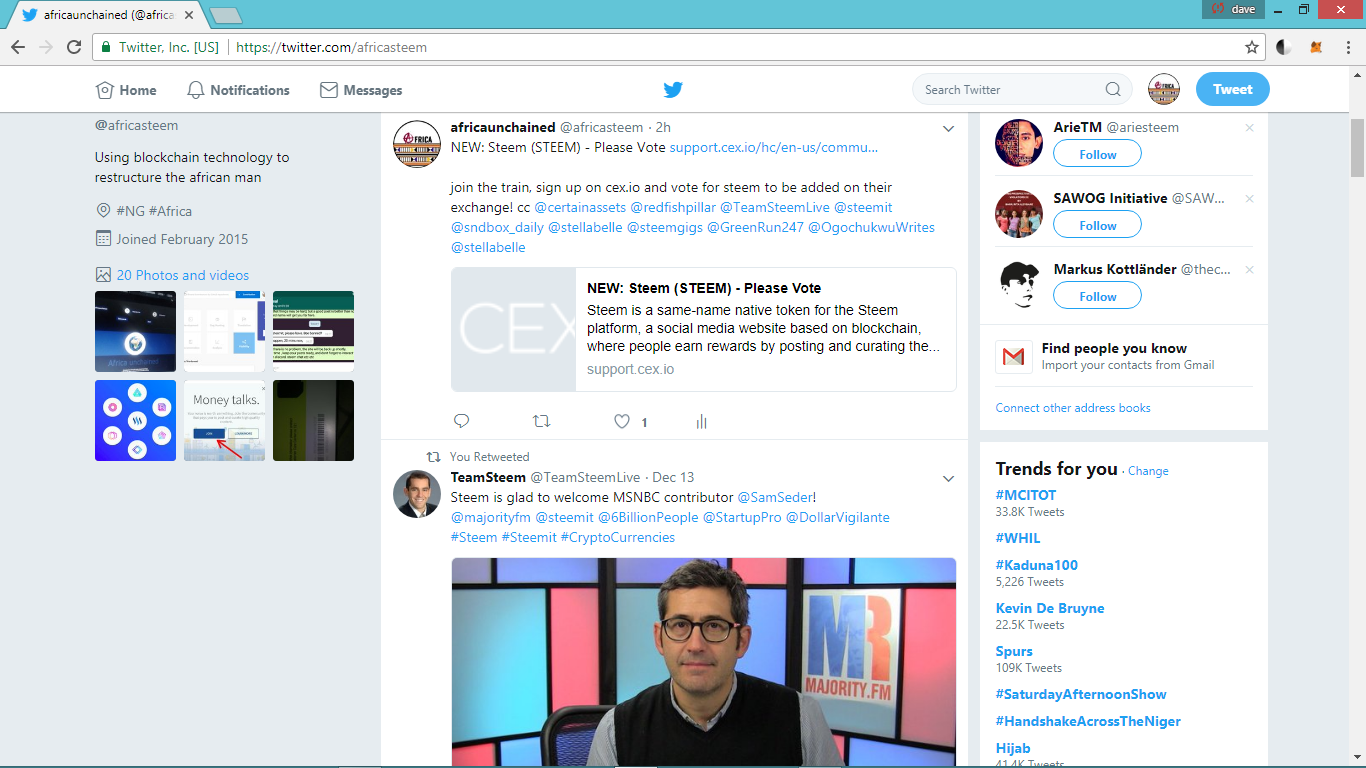Open profile avatar menu in header
The image size is (1366, 768).
(x=1164, y=90)
